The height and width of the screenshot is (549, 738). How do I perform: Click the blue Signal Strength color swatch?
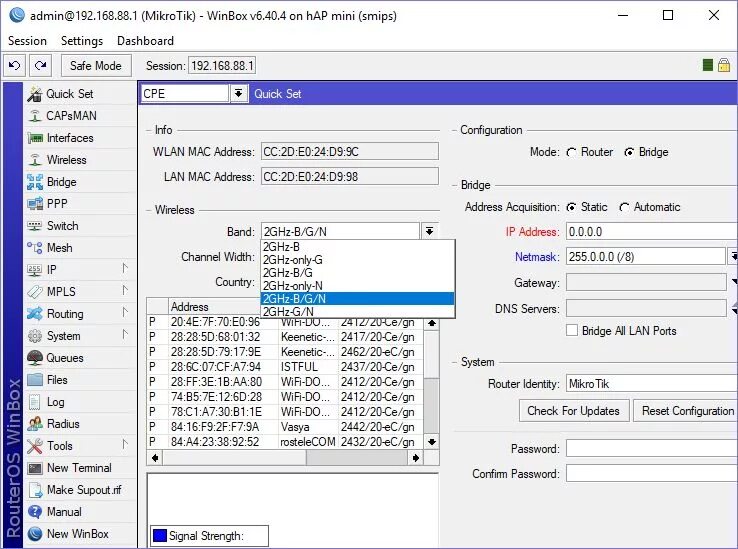coord(160,536)
